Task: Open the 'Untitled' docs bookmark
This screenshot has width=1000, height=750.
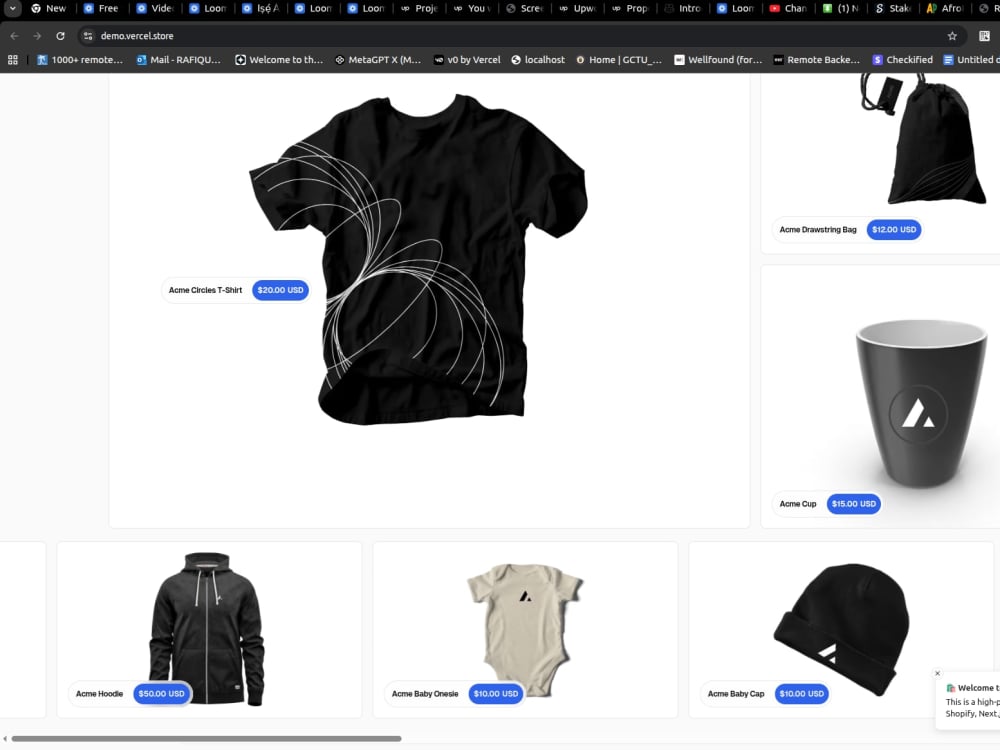Action: [x=971, y=59]
